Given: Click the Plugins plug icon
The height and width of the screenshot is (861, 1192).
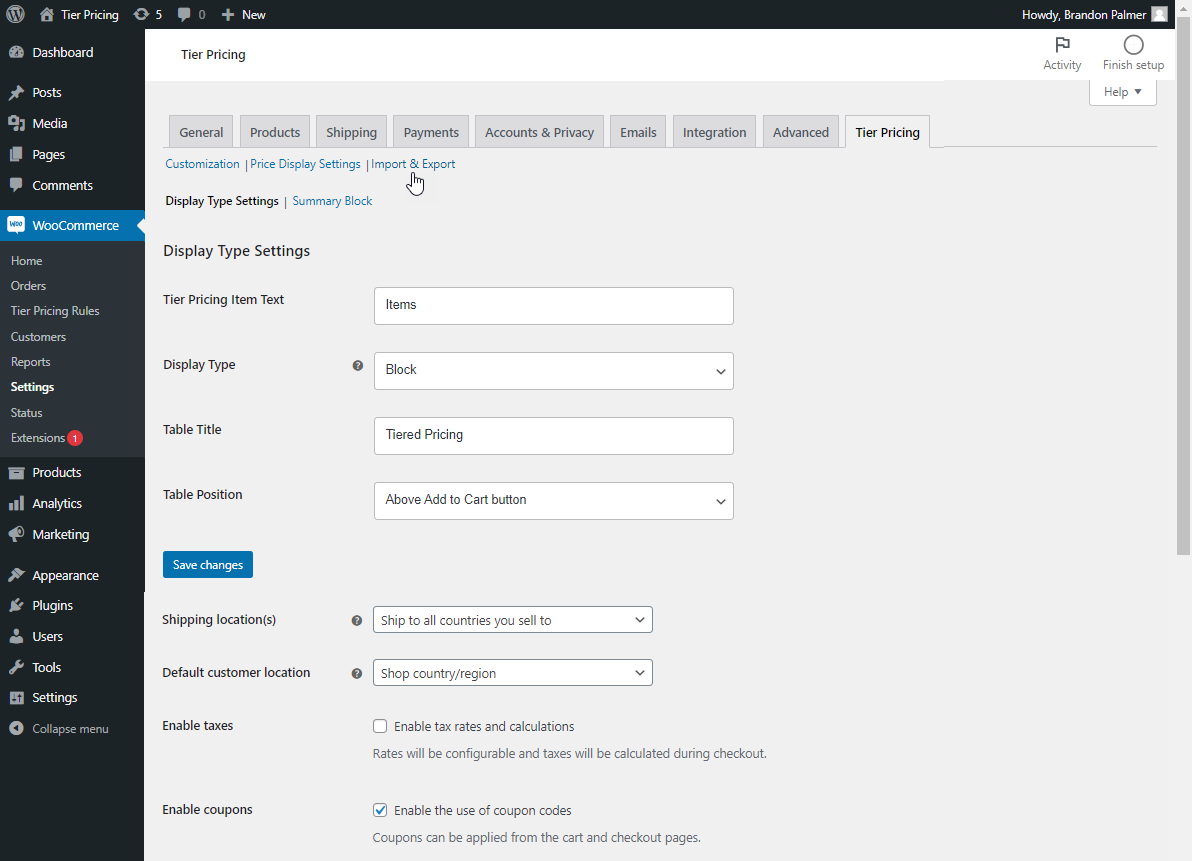Looking at the screenshot, I should (16, 606).
